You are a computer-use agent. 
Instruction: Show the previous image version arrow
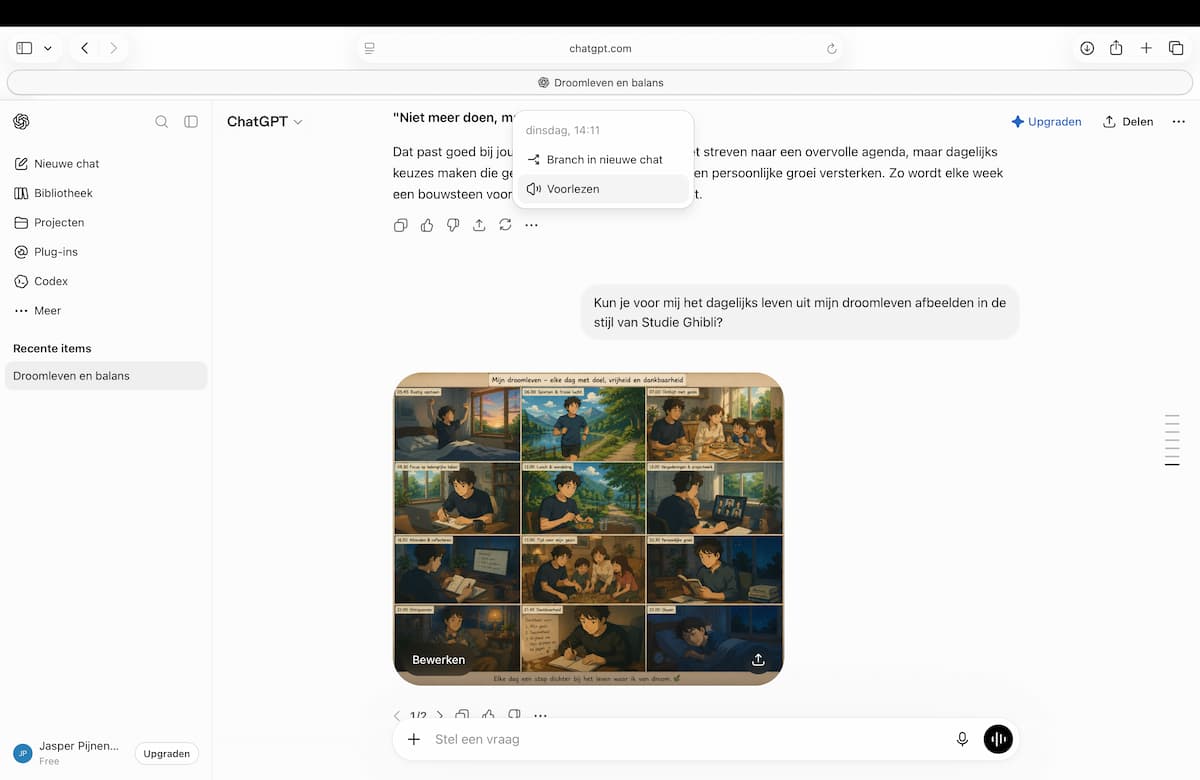(x=397, y=716)
